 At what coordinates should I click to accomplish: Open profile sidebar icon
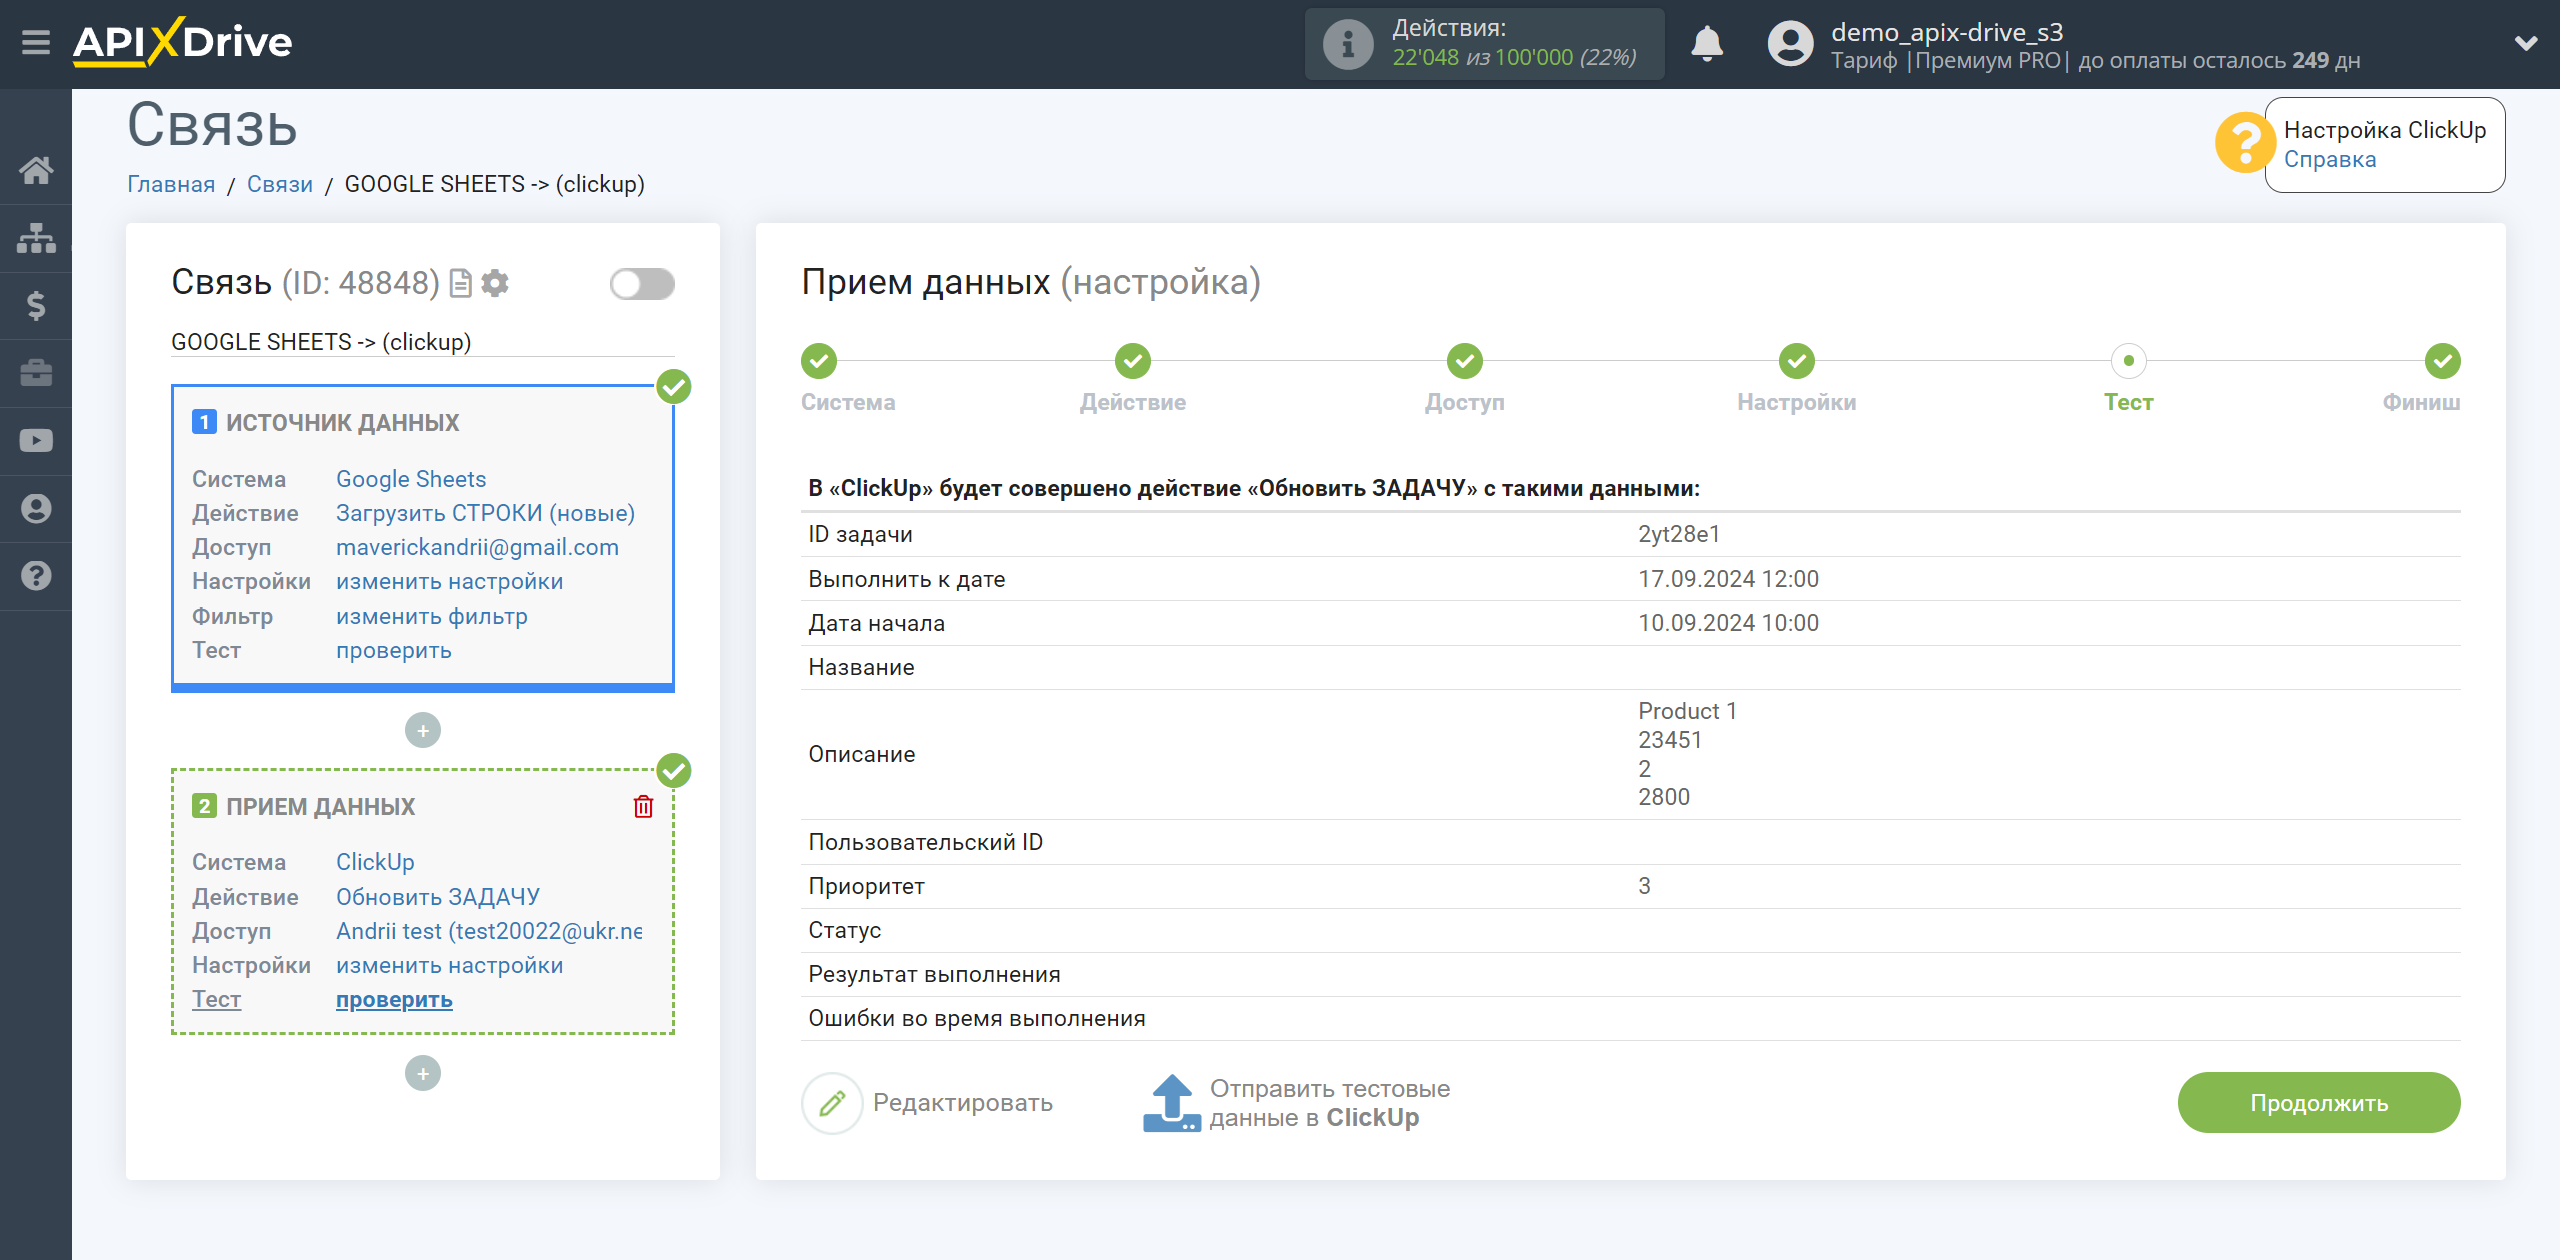click(x=36, y=508)
